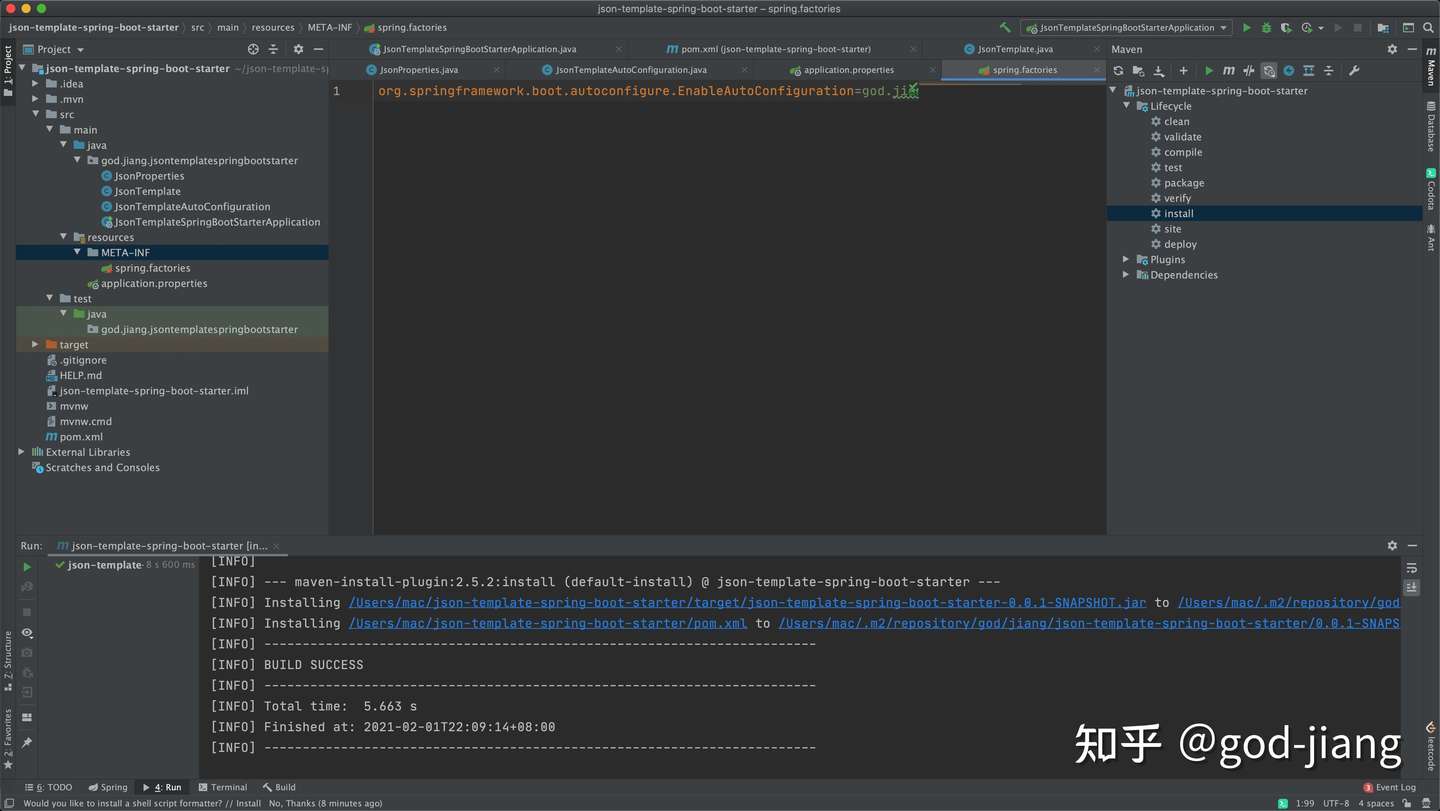Show Maven dependencies diagram icon
The width and height of the screenshot is (1440, 811).
point(1308,70)
